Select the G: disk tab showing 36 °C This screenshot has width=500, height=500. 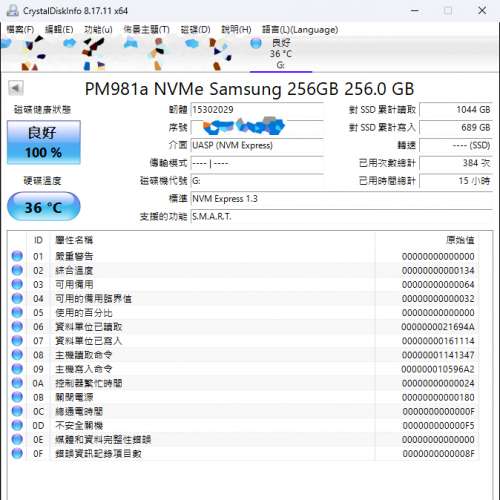281,54
